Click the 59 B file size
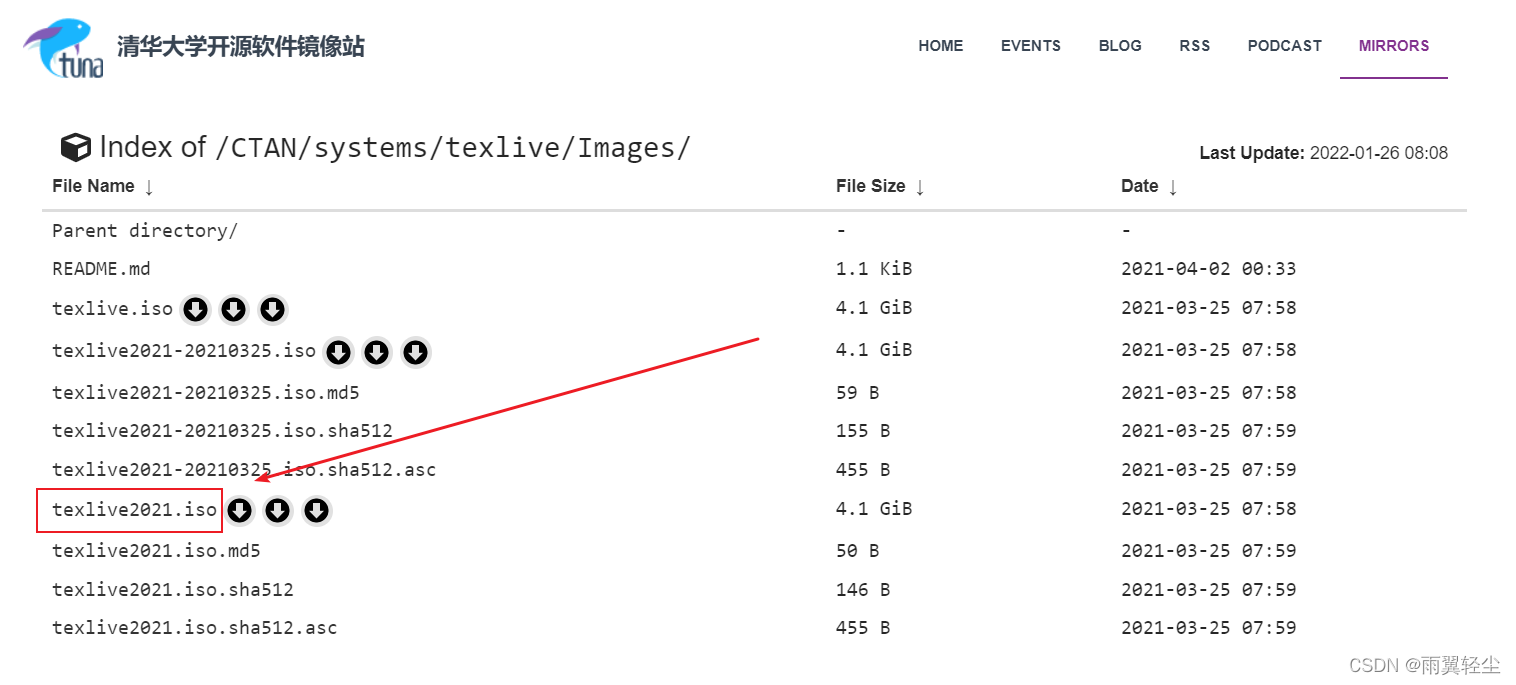The width and height of the screenshot is (1516, 685). tap(857, 393)
